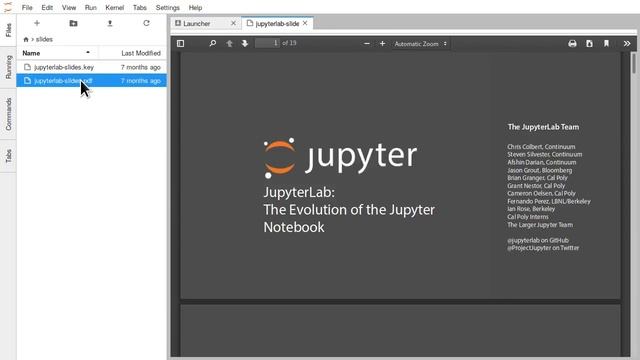Click the JupyterLab logo icon
The width and height of the screenshot is (640, 360).
coord(8,7)
